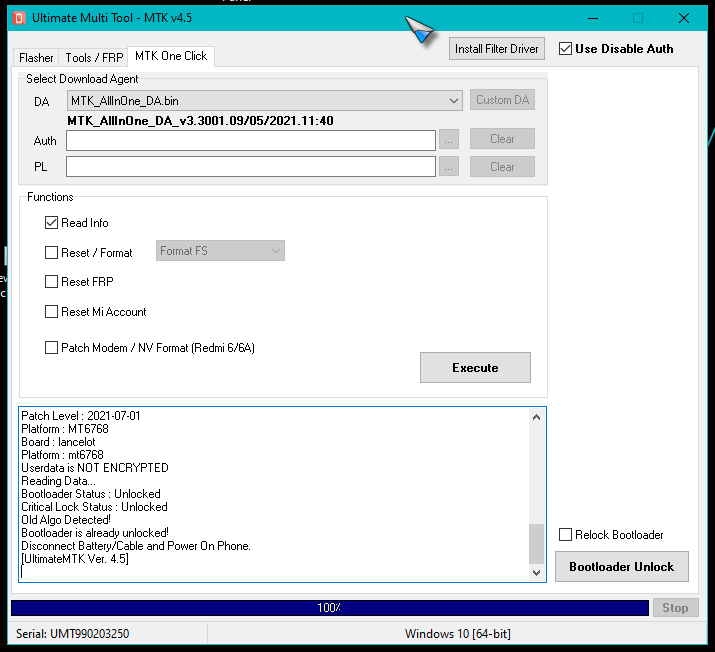Click the 'Board : lancelot' log line
This screenshot has height=652, width=715.
click(58, 442)
